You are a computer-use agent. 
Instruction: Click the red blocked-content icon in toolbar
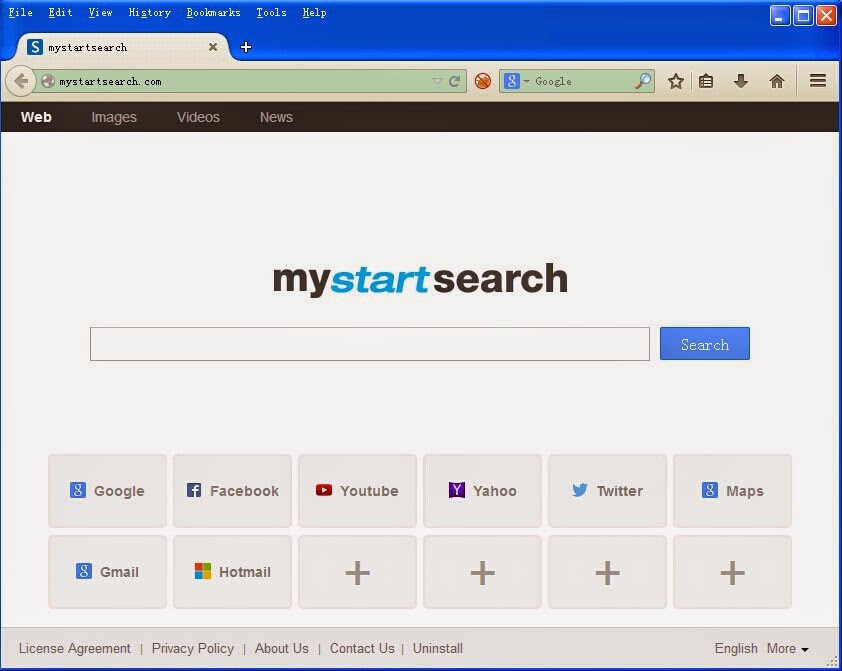click(x=483, y=81)
